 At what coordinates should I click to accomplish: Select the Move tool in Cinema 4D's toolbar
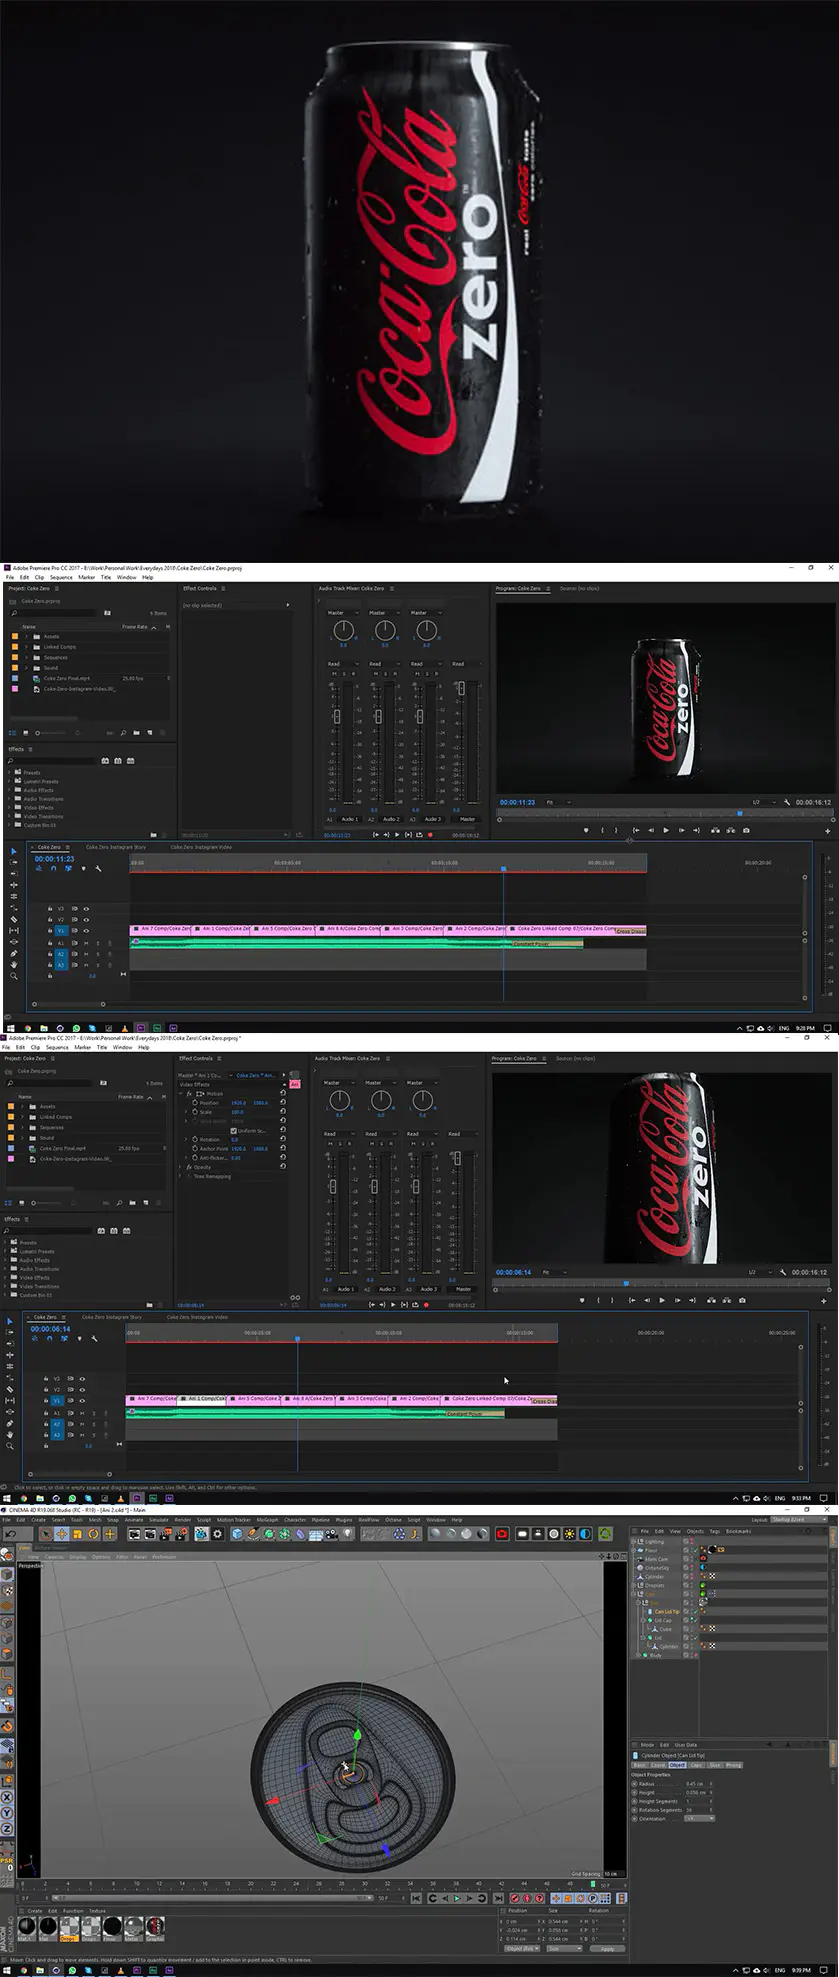[x=61, y=1533]
